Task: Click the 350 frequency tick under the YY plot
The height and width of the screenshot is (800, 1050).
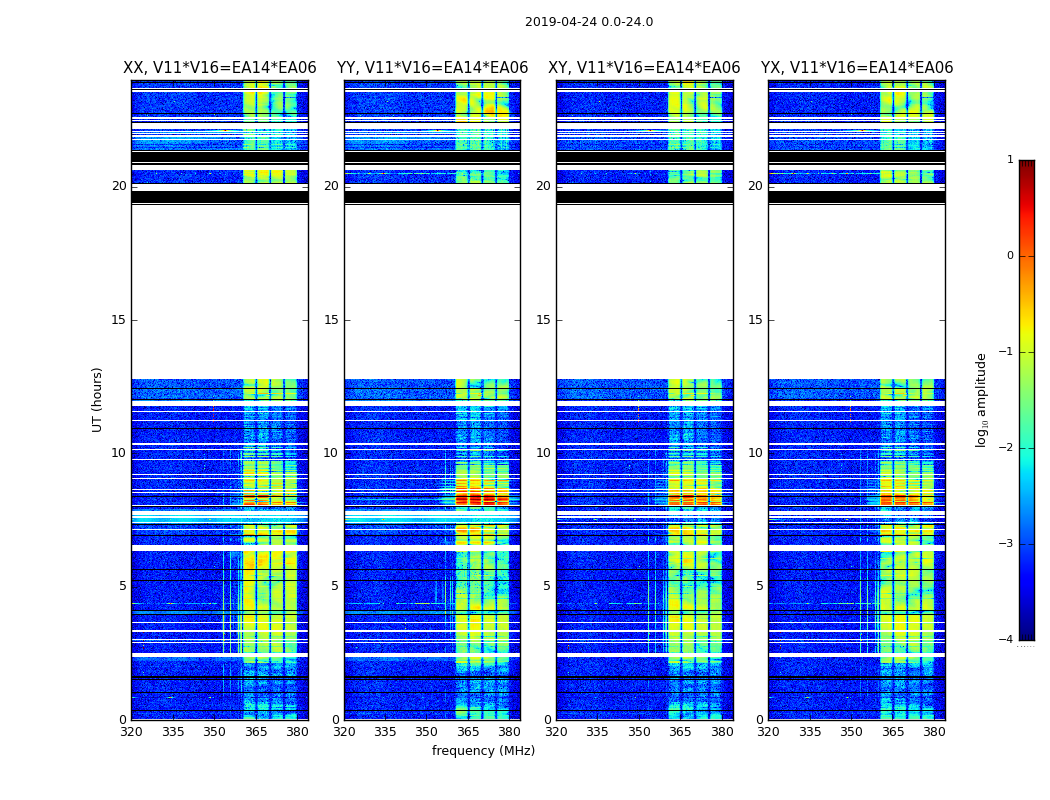Action: (x=427, y=732)
